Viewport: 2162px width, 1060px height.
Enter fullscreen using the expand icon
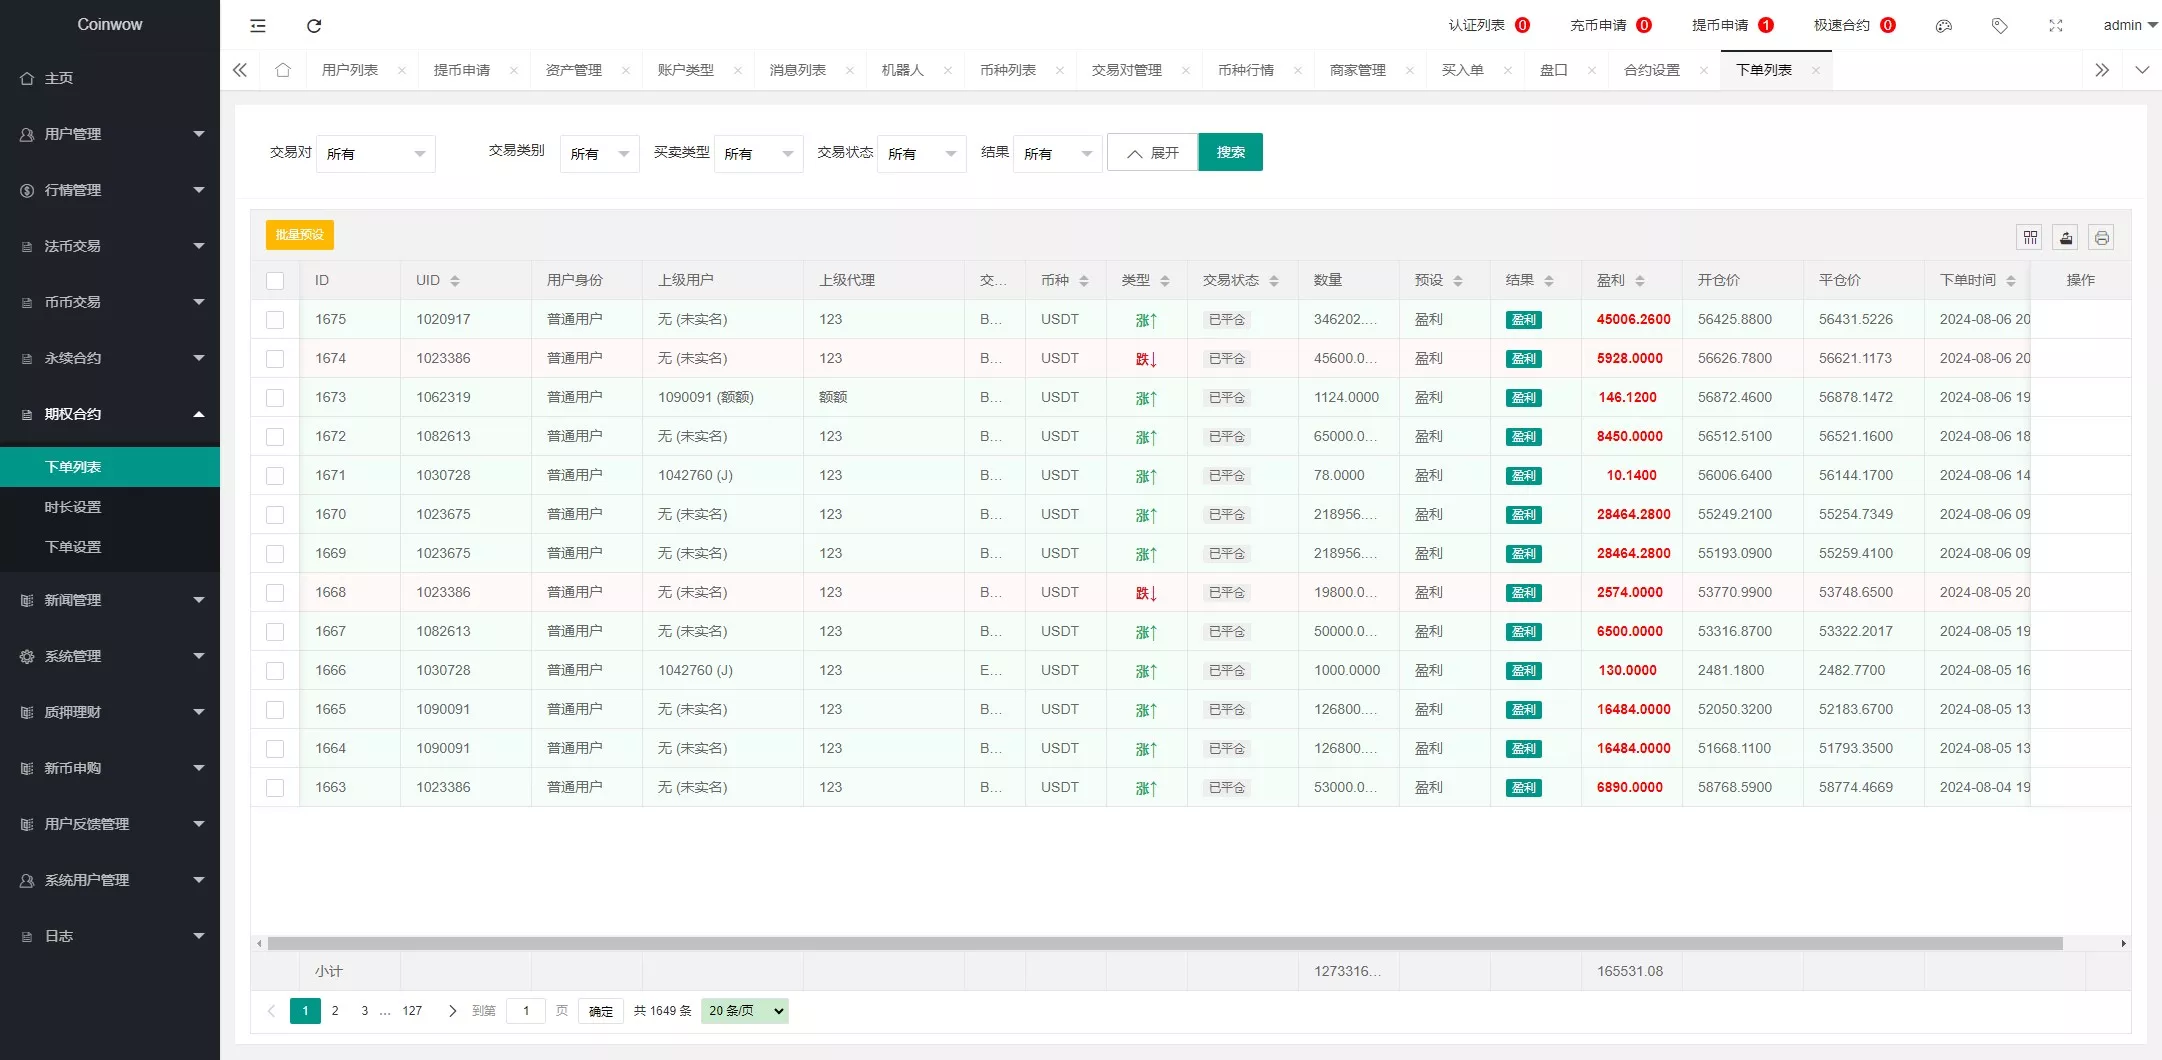click(2055, 26)
